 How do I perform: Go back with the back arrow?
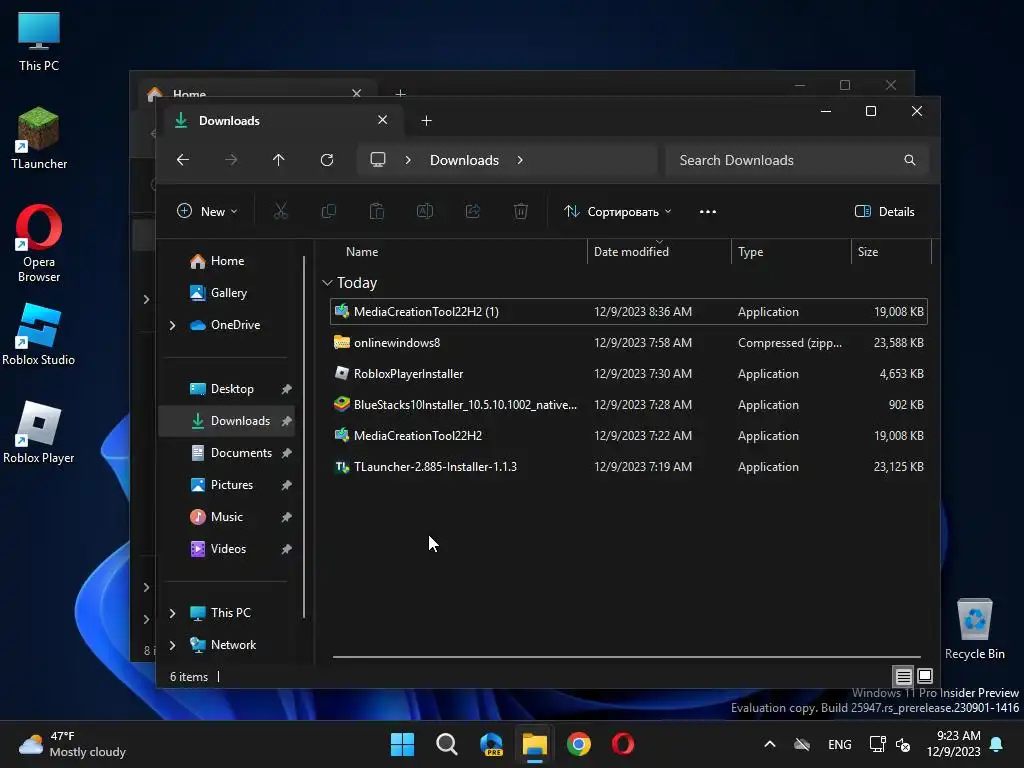(x=183, y=160)
